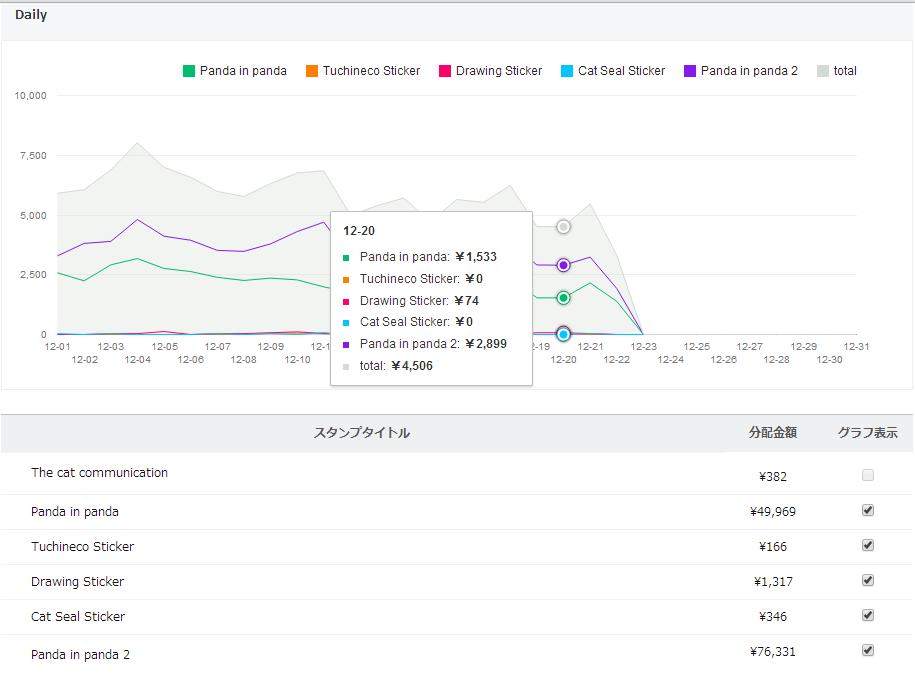
Task: Click the blue Cat Seal Sticker data point
Action: tap(563, 334)
